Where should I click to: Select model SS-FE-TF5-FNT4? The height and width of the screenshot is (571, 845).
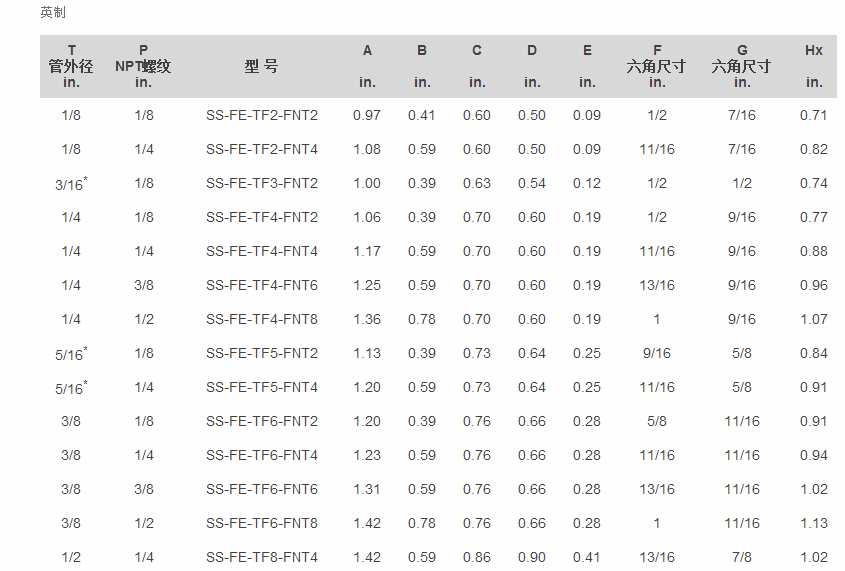261,387
